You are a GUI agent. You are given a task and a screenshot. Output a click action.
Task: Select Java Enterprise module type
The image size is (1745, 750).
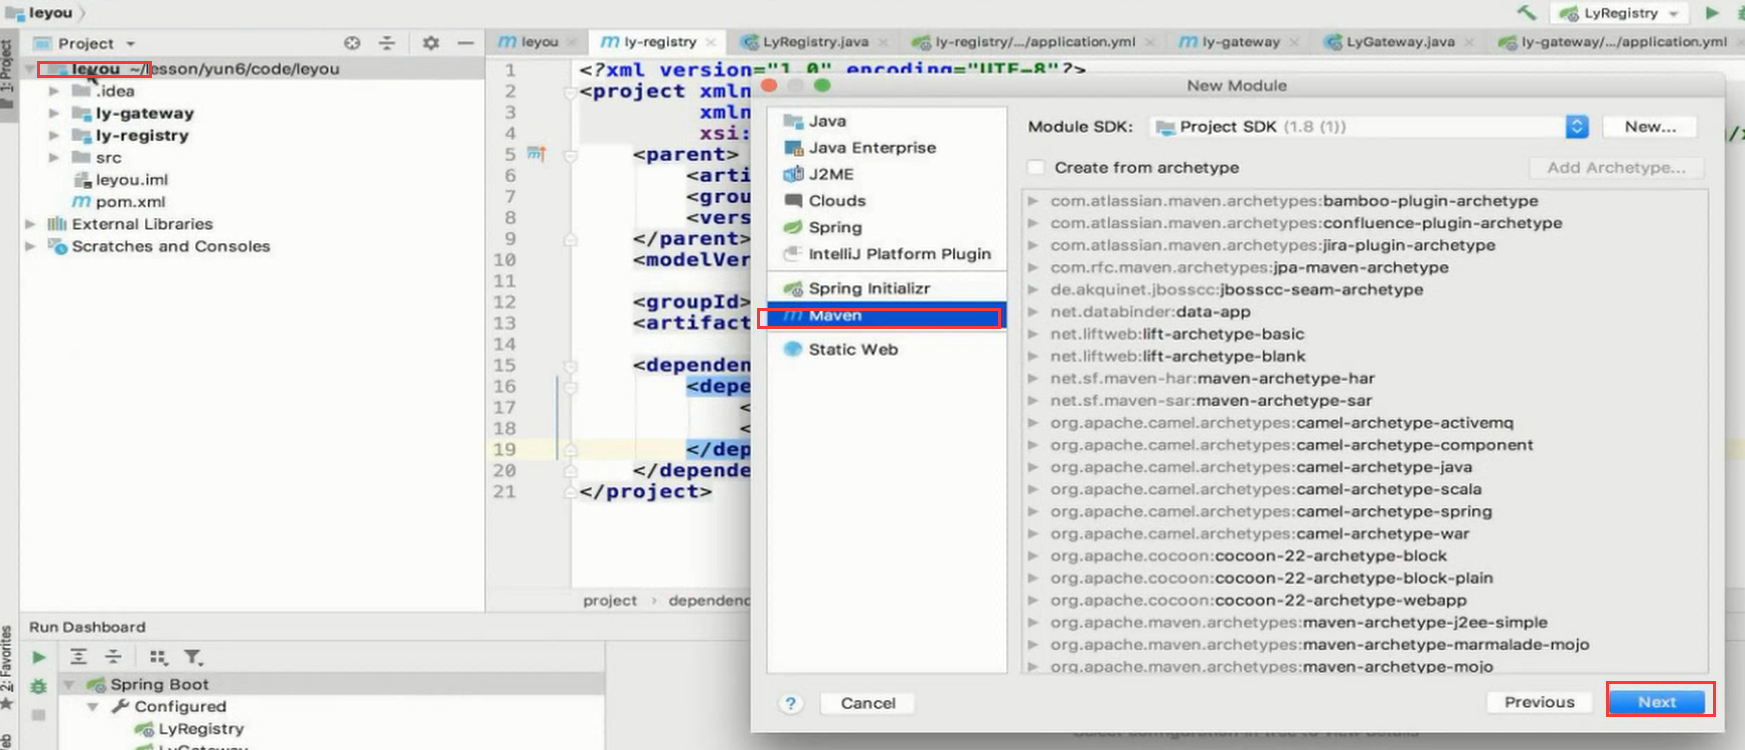point(886,147)
